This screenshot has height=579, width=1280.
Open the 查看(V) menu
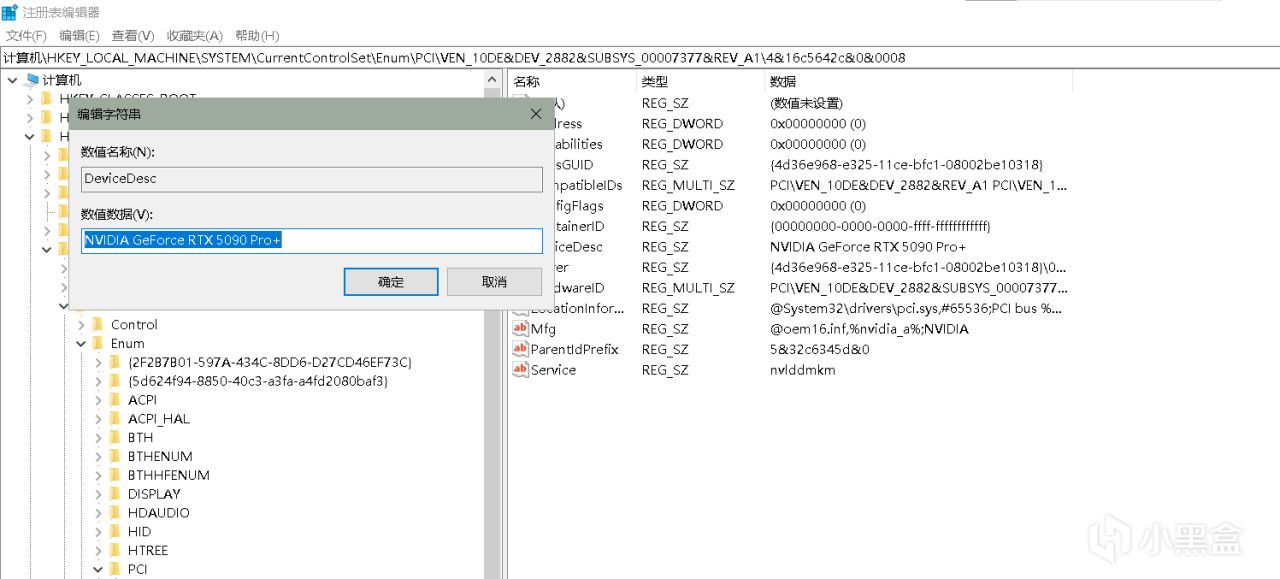pos(133,35)
